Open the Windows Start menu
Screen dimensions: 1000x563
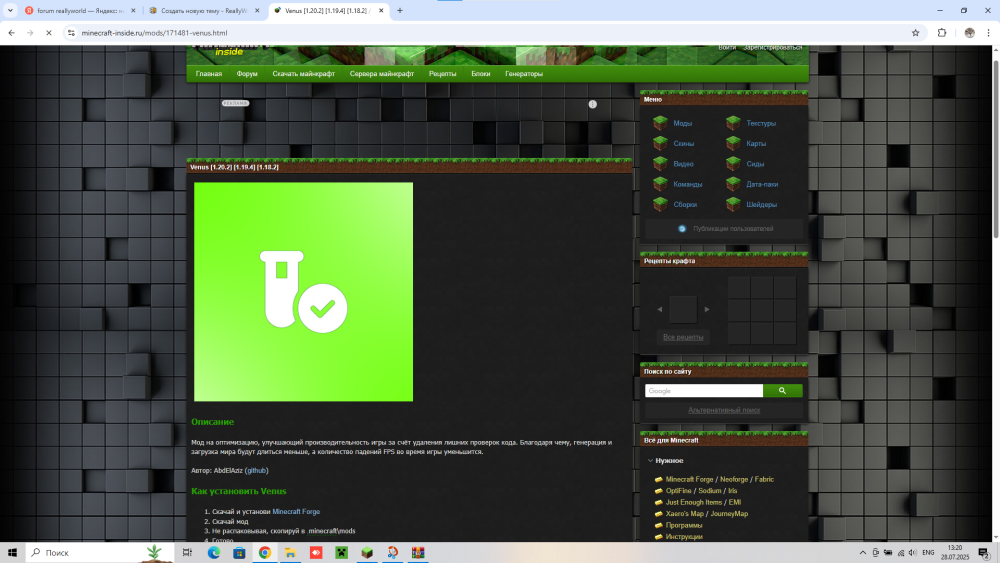pyautogui.click(x=12, y=553)
